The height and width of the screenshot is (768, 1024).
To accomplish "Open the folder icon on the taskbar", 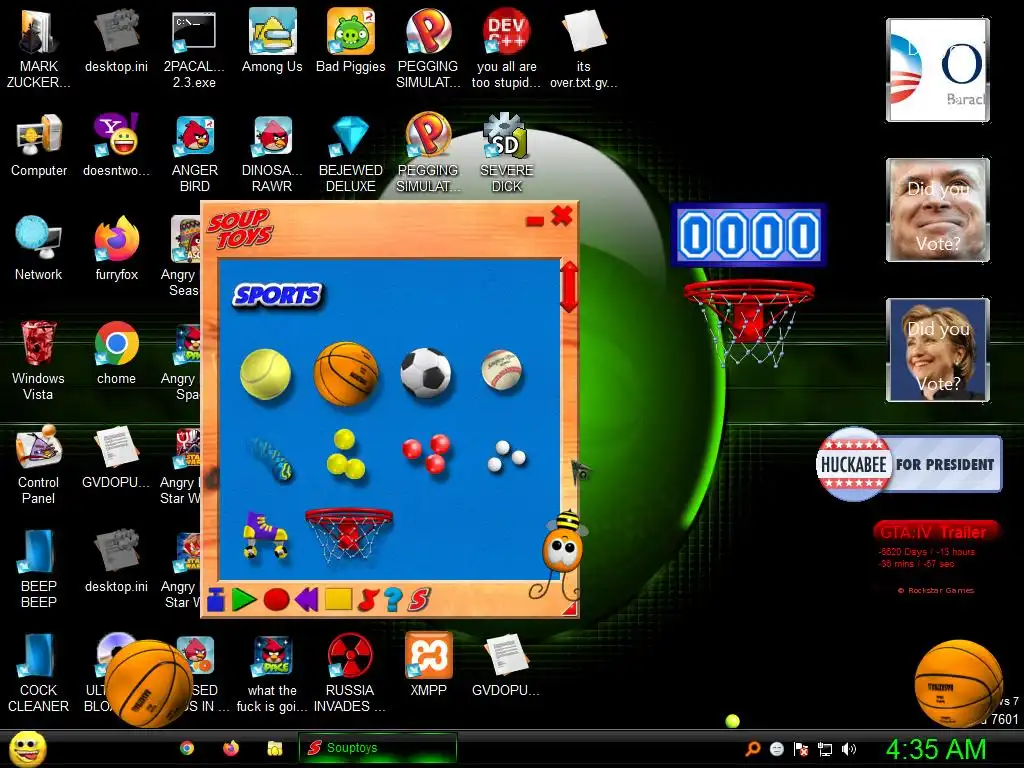I will [274, 748].
